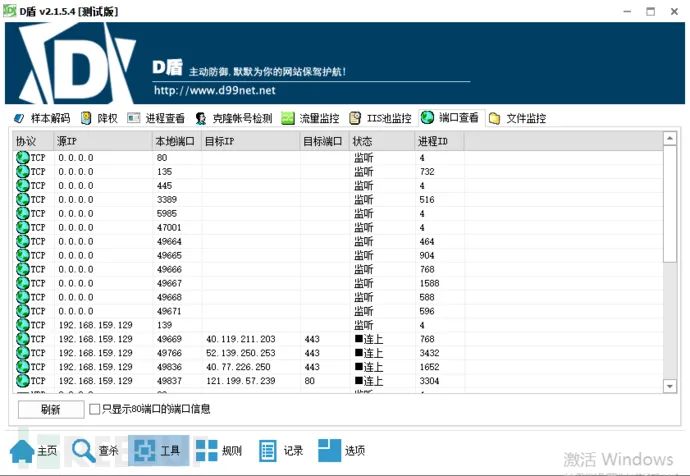Open the 工具 tools section

158,450
